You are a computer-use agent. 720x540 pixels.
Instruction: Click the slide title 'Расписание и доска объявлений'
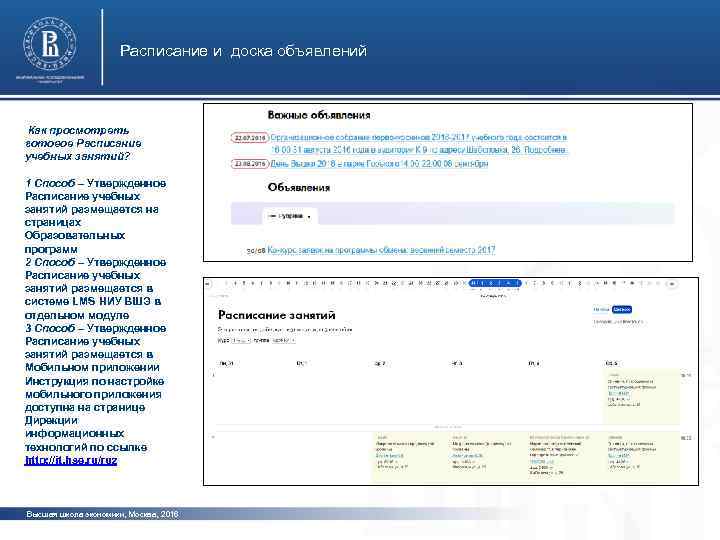coord(243,51)
